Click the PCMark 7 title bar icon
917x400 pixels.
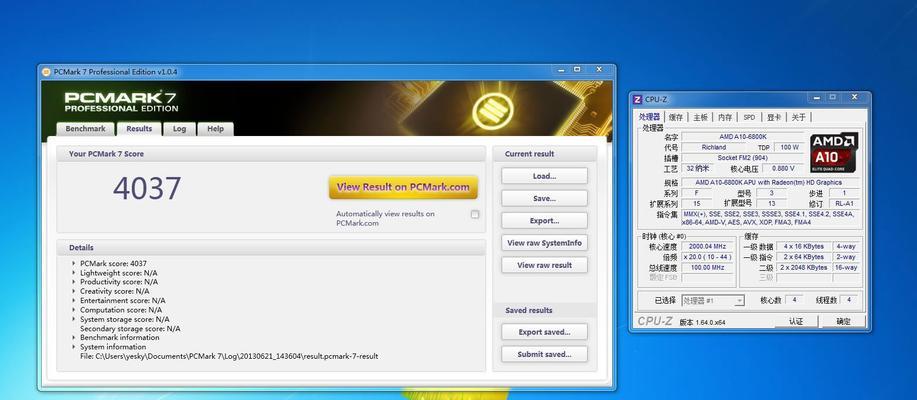pos(46,71)
